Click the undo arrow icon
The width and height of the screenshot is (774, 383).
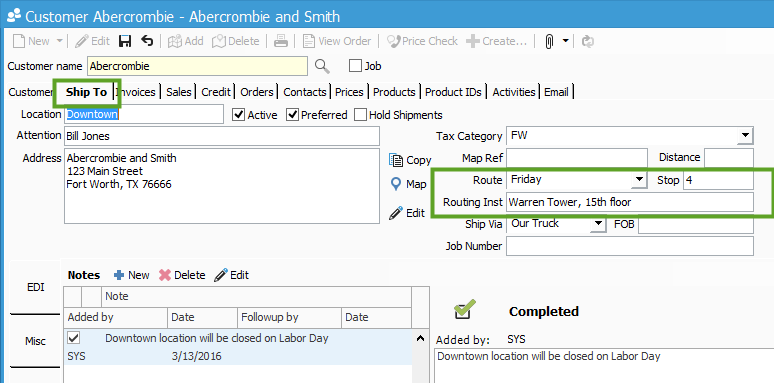tap(147, 41)
